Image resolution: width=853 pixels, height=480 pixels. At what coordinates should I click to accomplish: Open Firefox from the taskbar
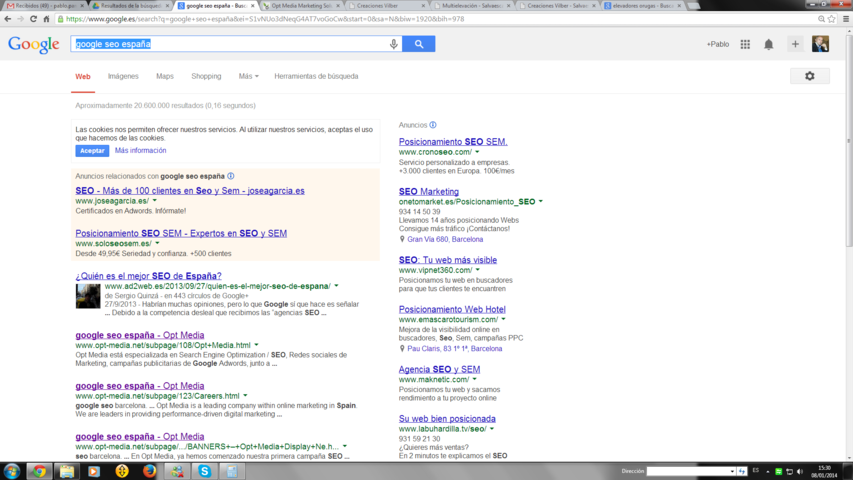click(149, 471)
